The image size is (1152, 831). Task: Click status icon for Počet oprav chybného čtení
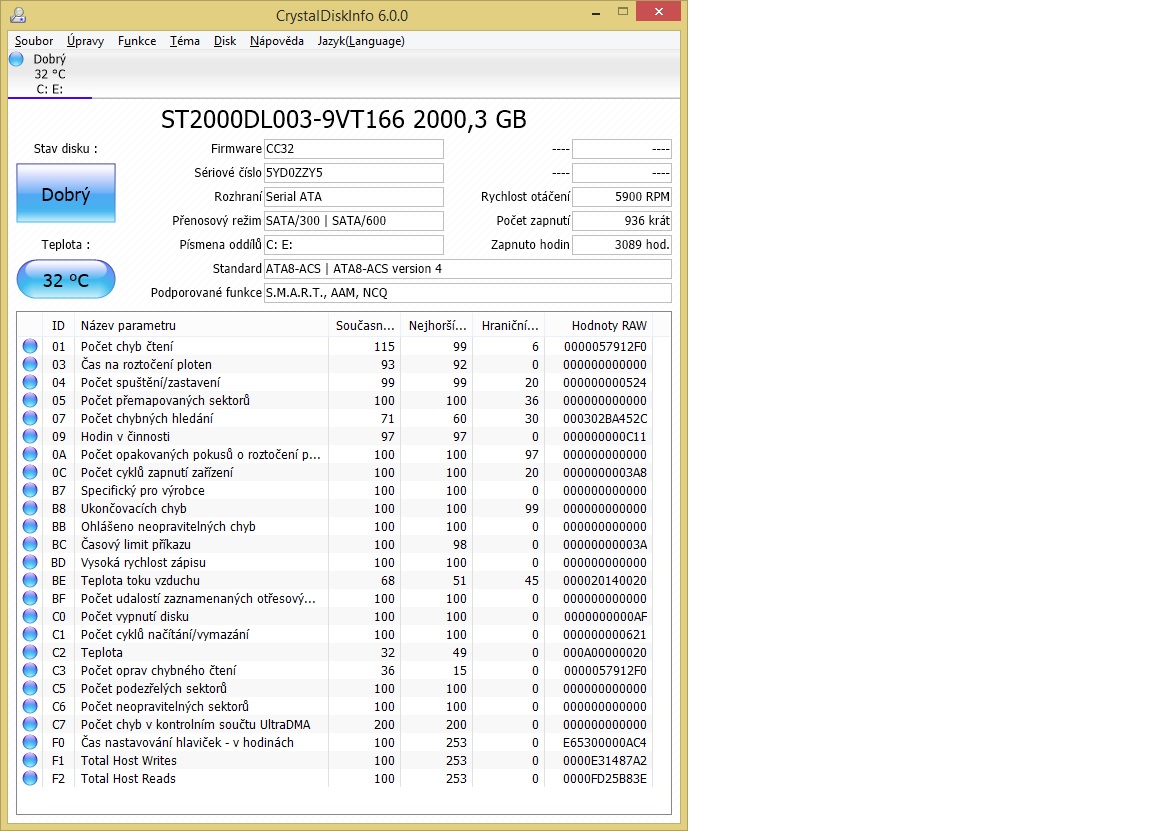(30, 670)
